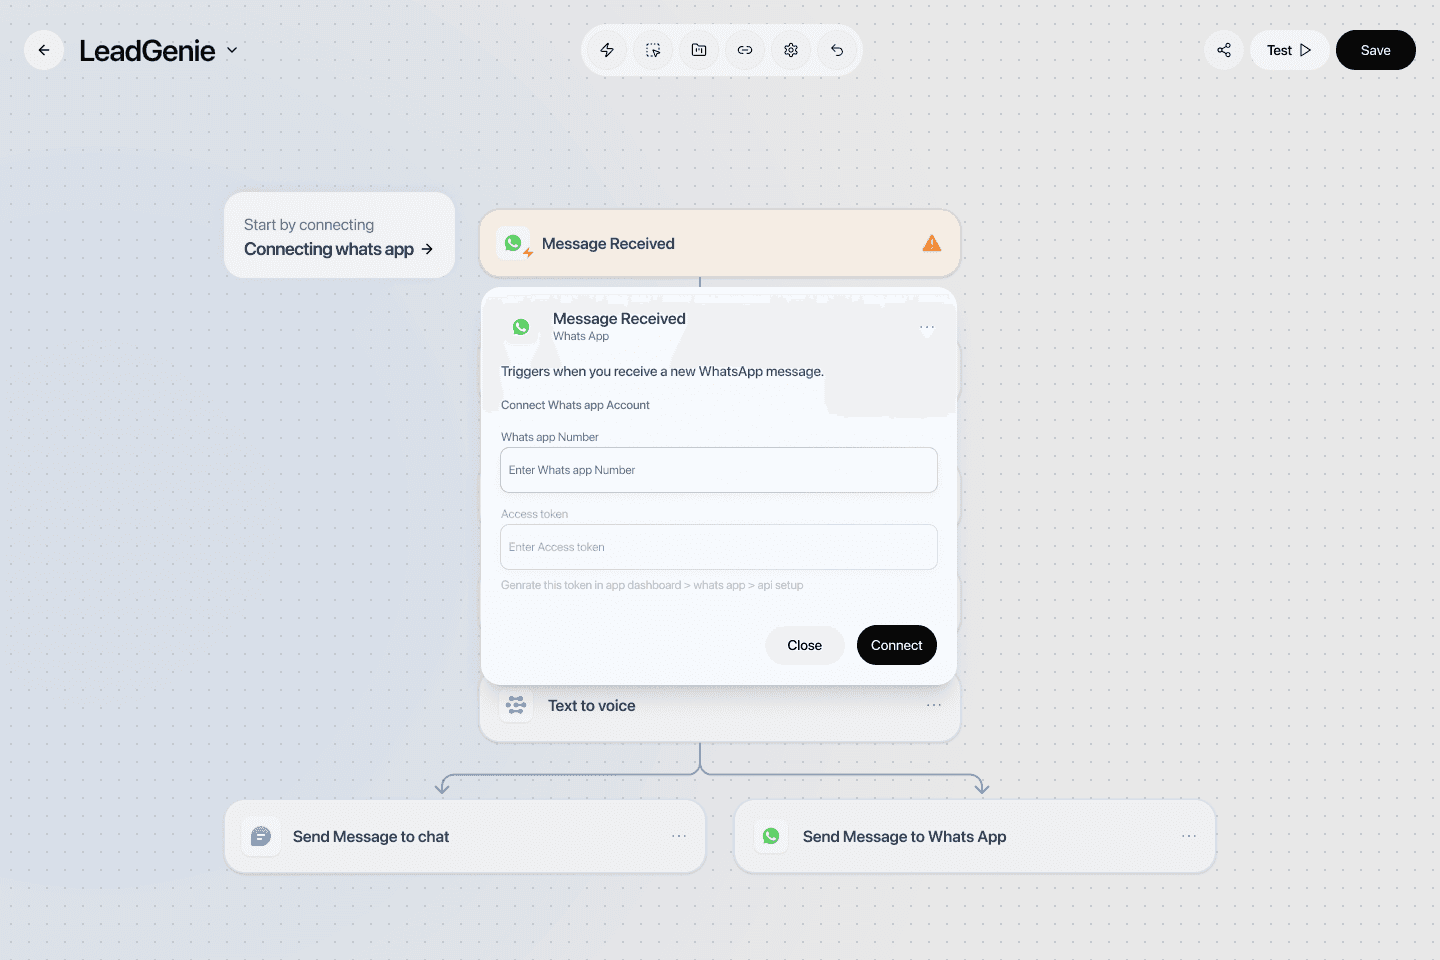Click WhatsApp icon on Message Received node
Screen dimensions: 1440x960
coord(514,243)
